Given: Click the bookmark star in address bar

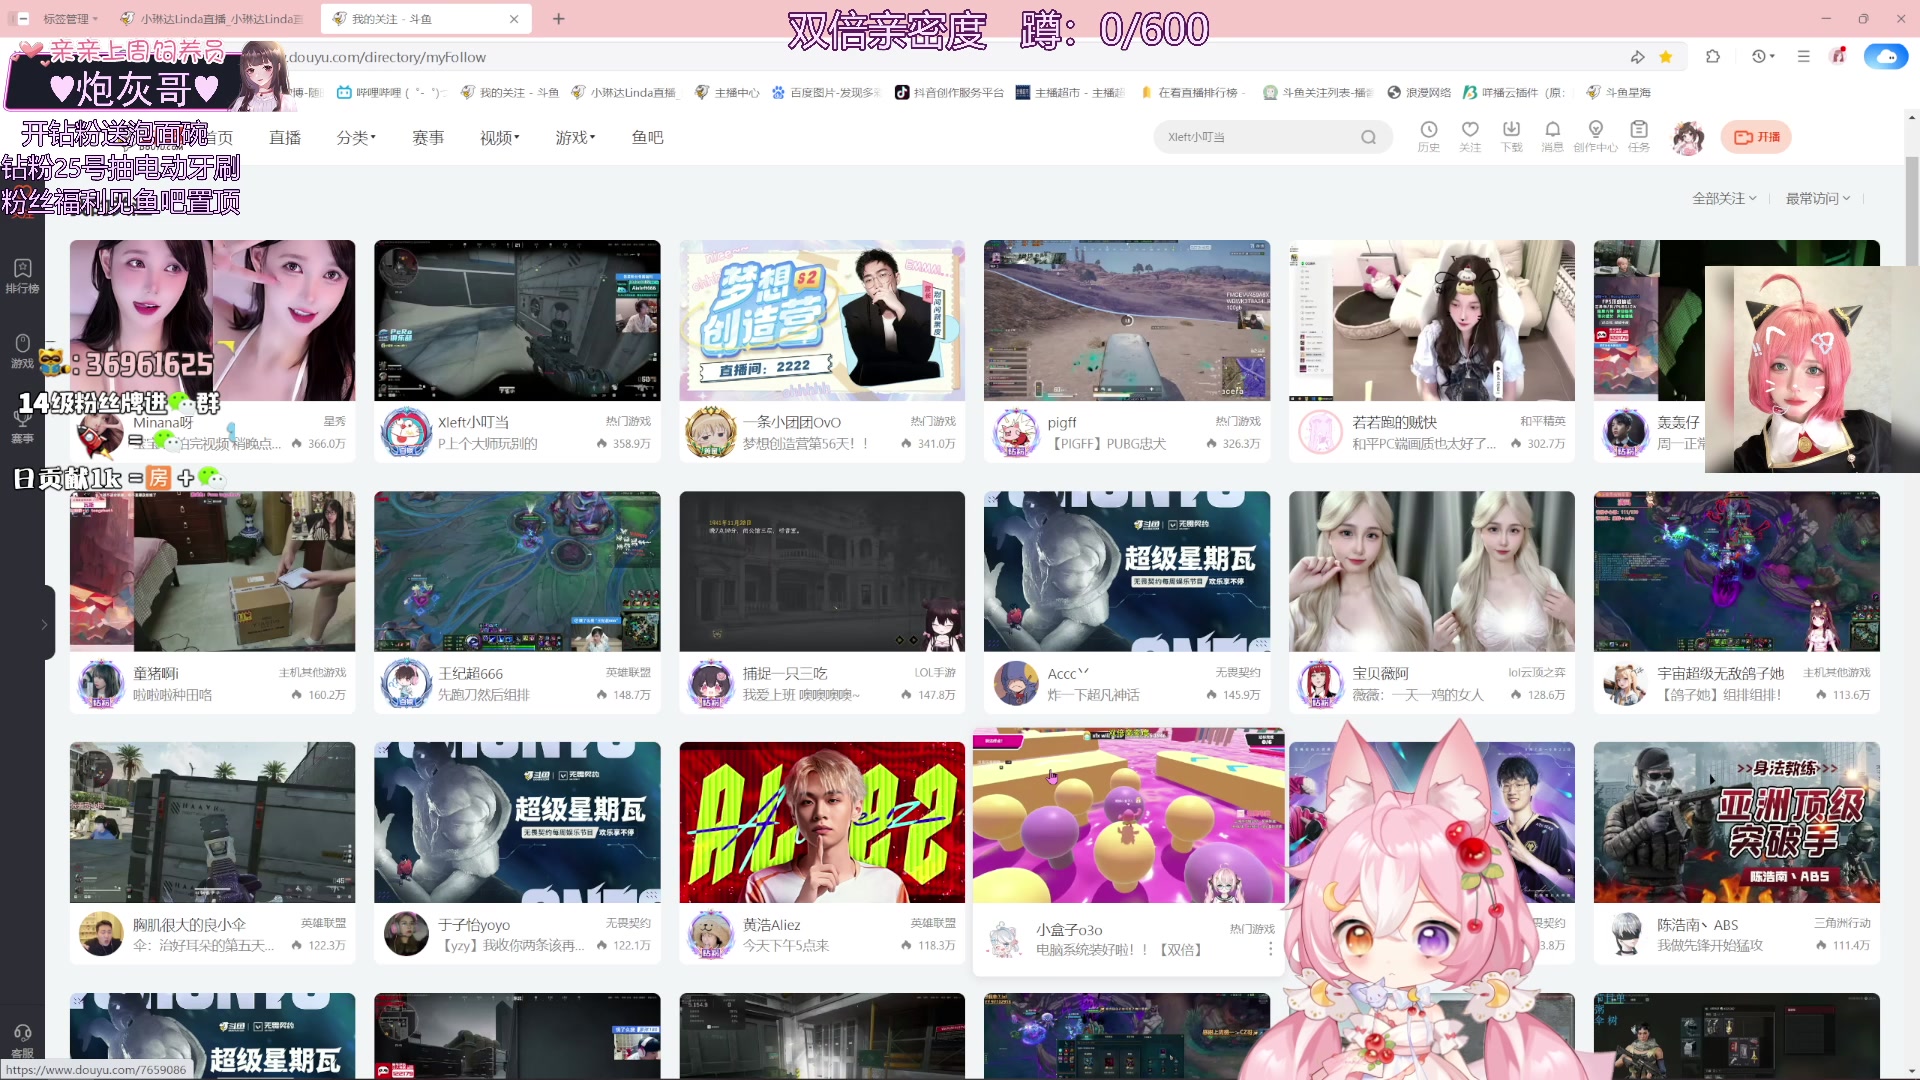Looking at the screenshot, I should (x=1666, y=57).
